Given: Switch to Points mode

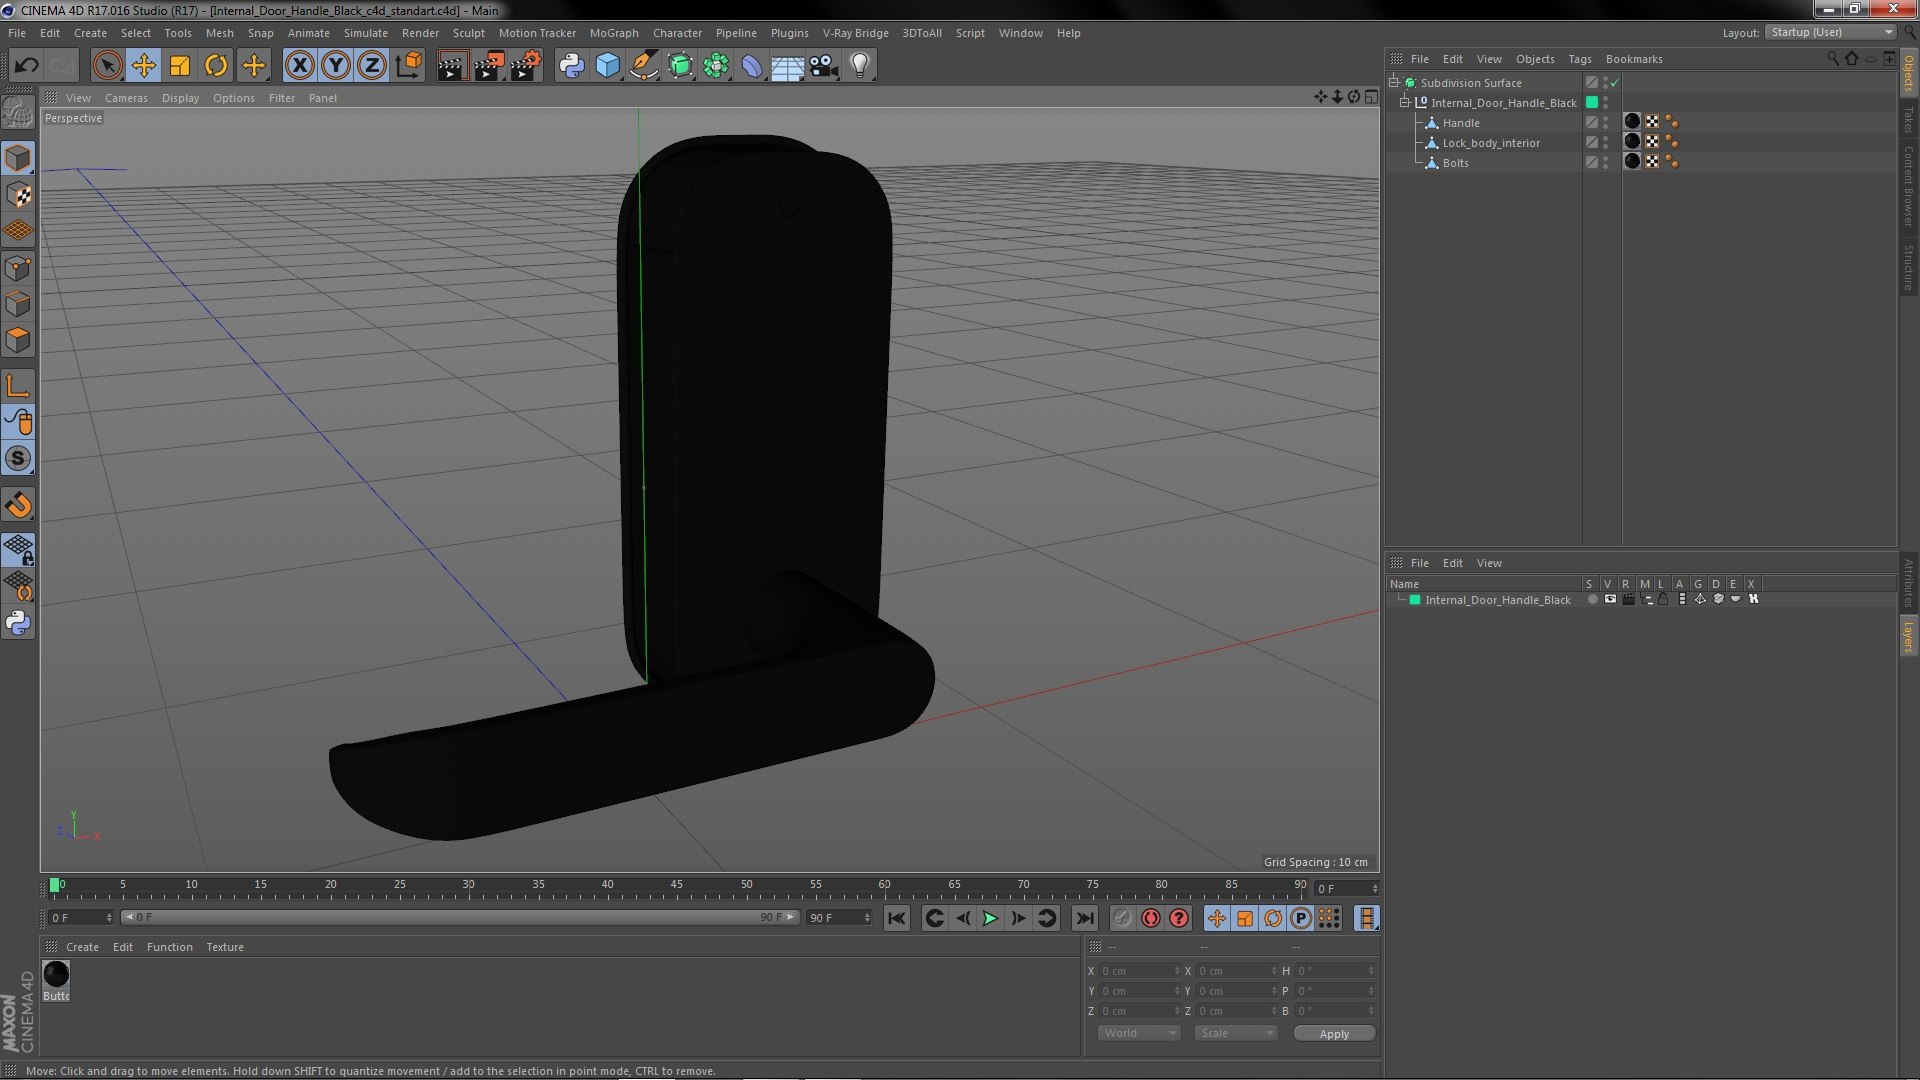Looking at the screenshot, I should click(18, 268).
